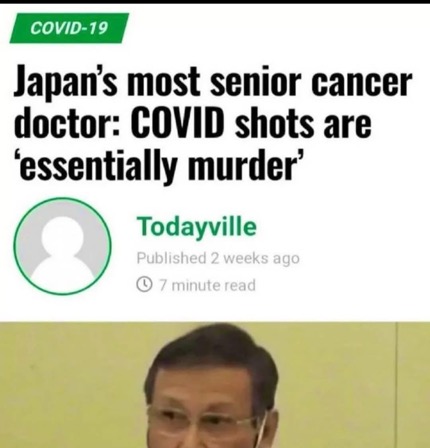Click the gray author avatar placeholder
Screen dimensions: 430x448
click(62, 246)
